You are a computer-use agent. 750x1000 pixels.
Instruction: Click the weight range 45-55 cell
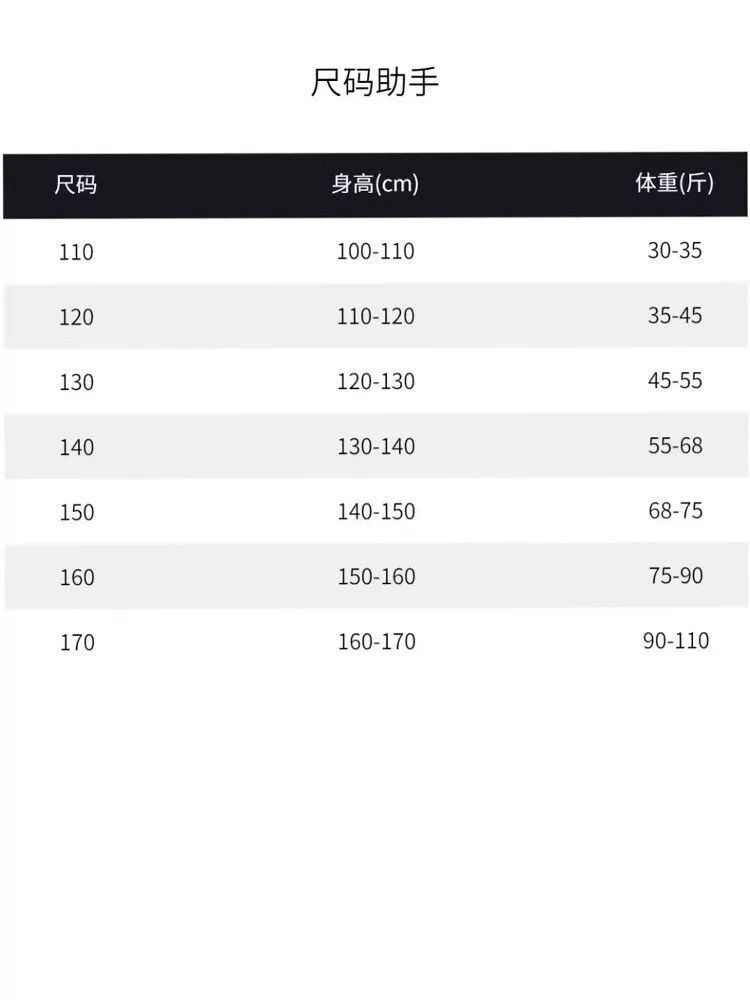pyautogui.click(x=675, y=381)
